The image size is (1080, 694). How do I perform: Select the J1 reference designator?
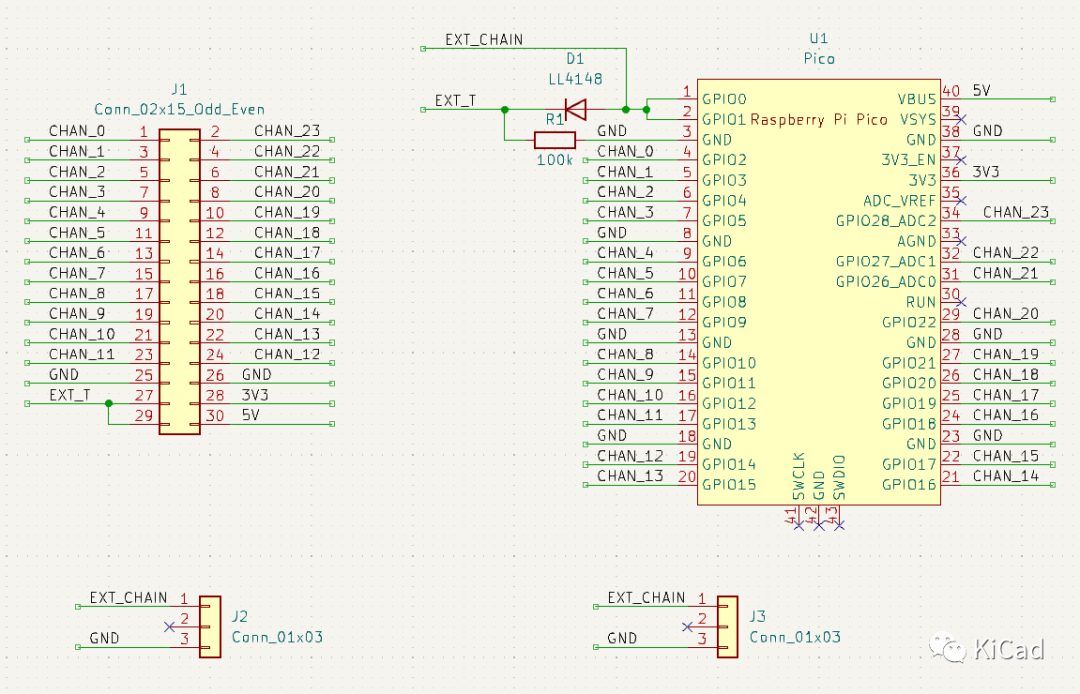click(179, 89)
